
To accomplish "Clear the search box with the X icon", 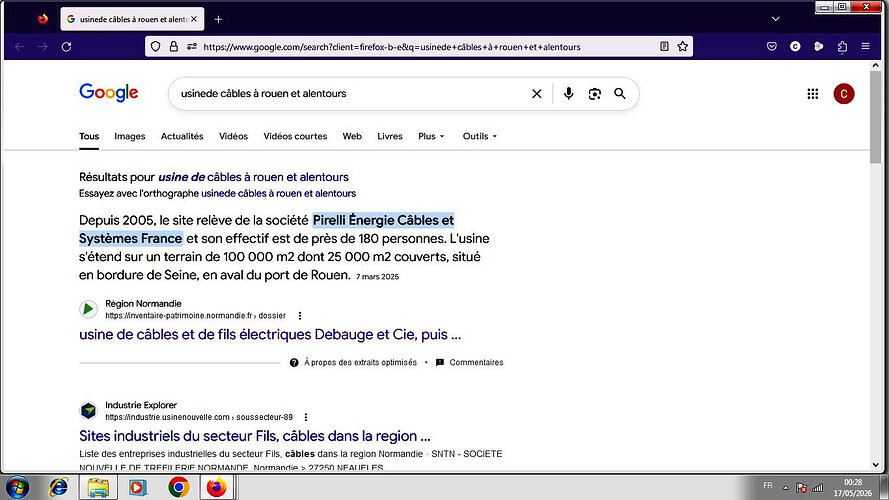I will (536, 94).
